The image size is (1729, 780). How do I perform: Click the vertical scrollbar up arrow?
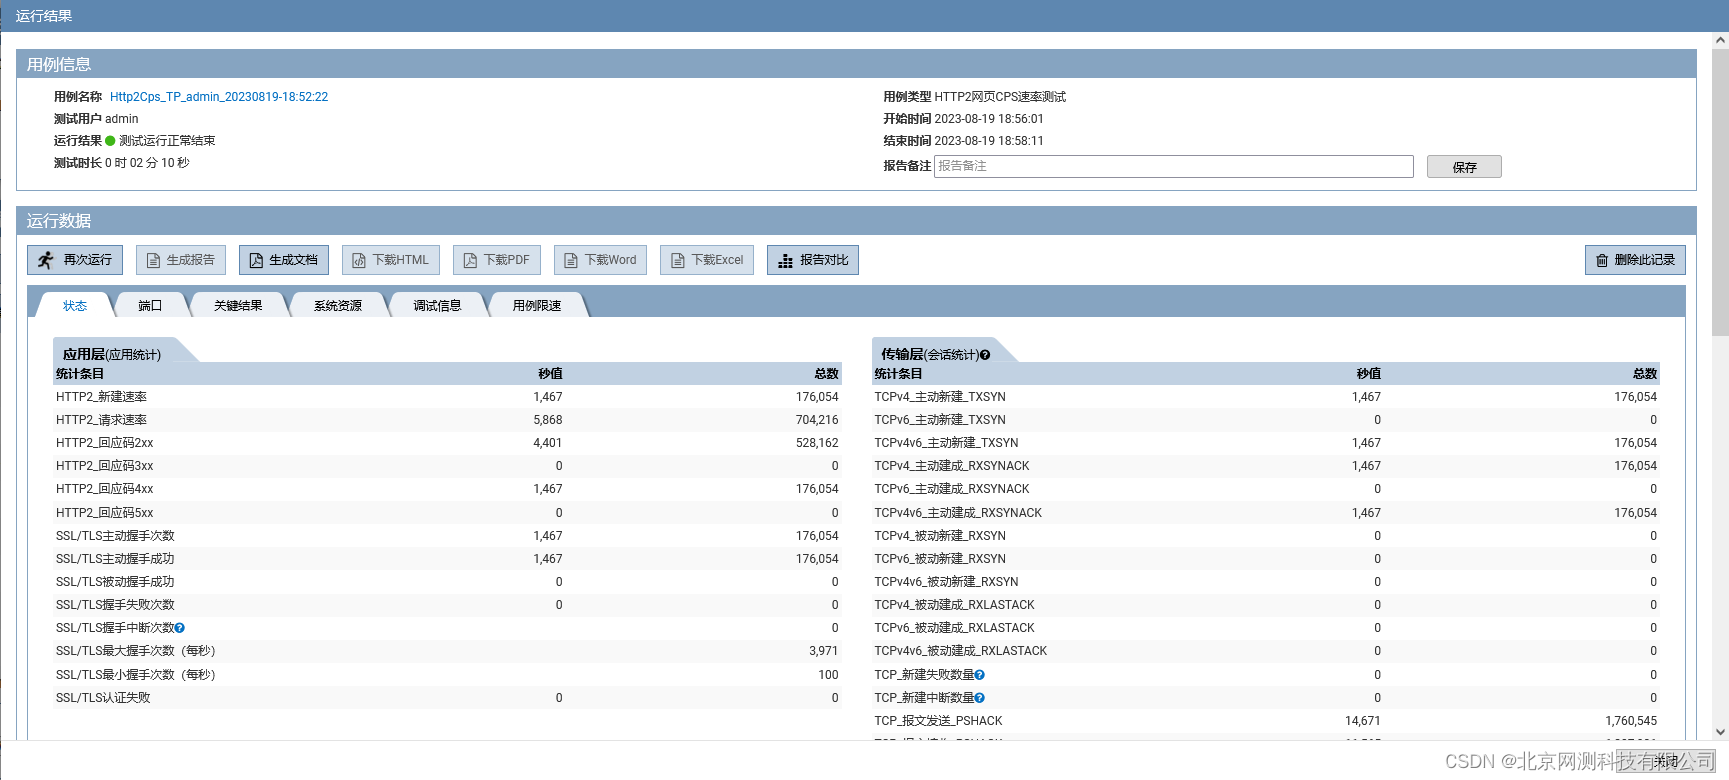click(1720, 41)
